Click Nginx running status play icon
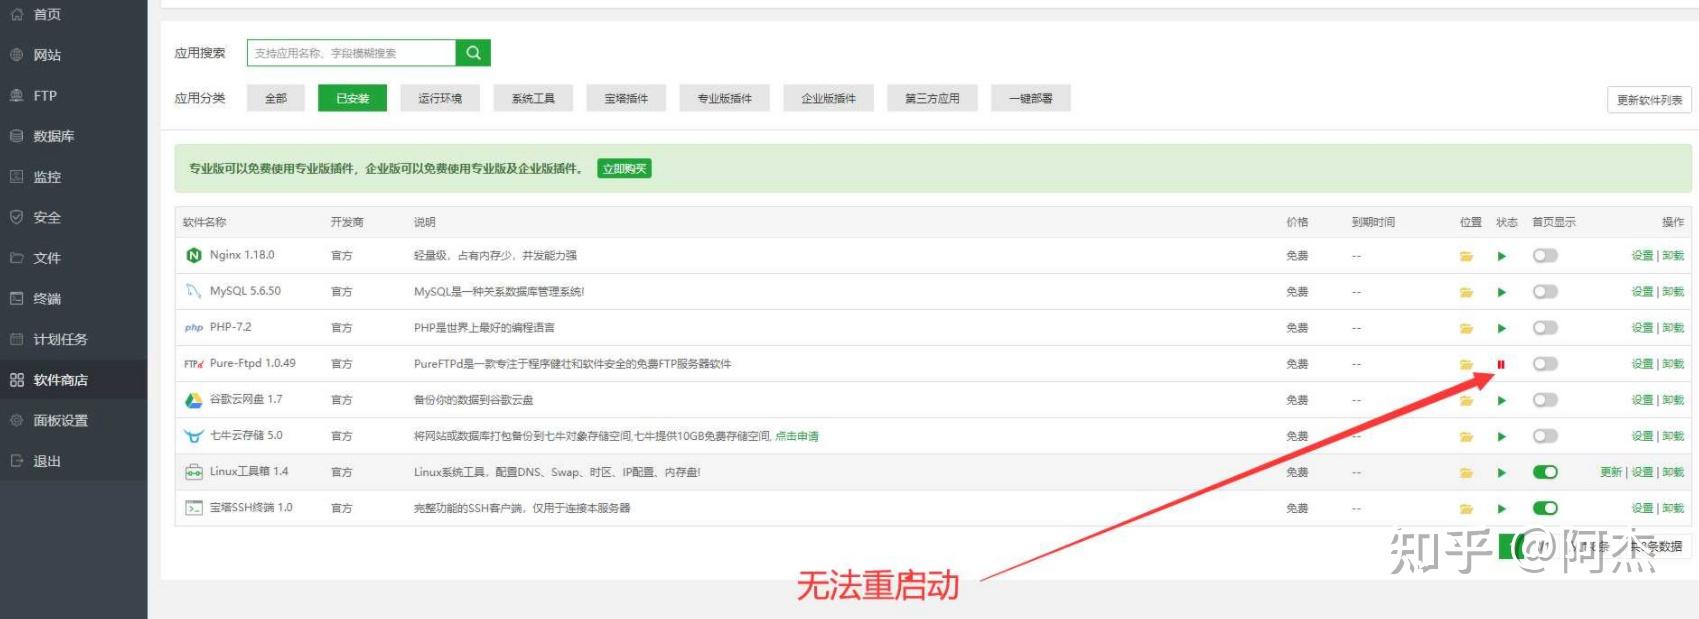1699x619 pixels. click(x=1502, y=256)
